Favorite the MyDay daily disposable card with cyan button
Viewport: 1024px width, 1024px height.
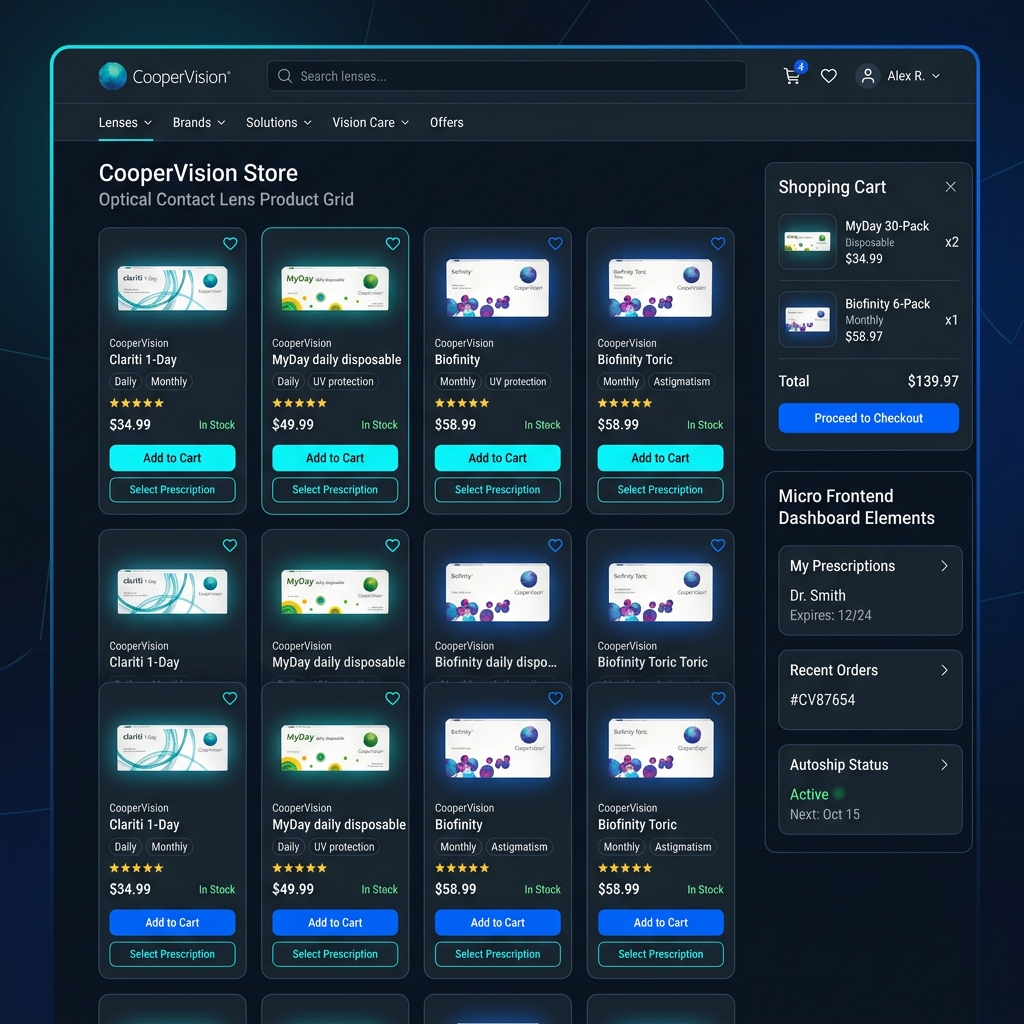click(x=392, y=244)
